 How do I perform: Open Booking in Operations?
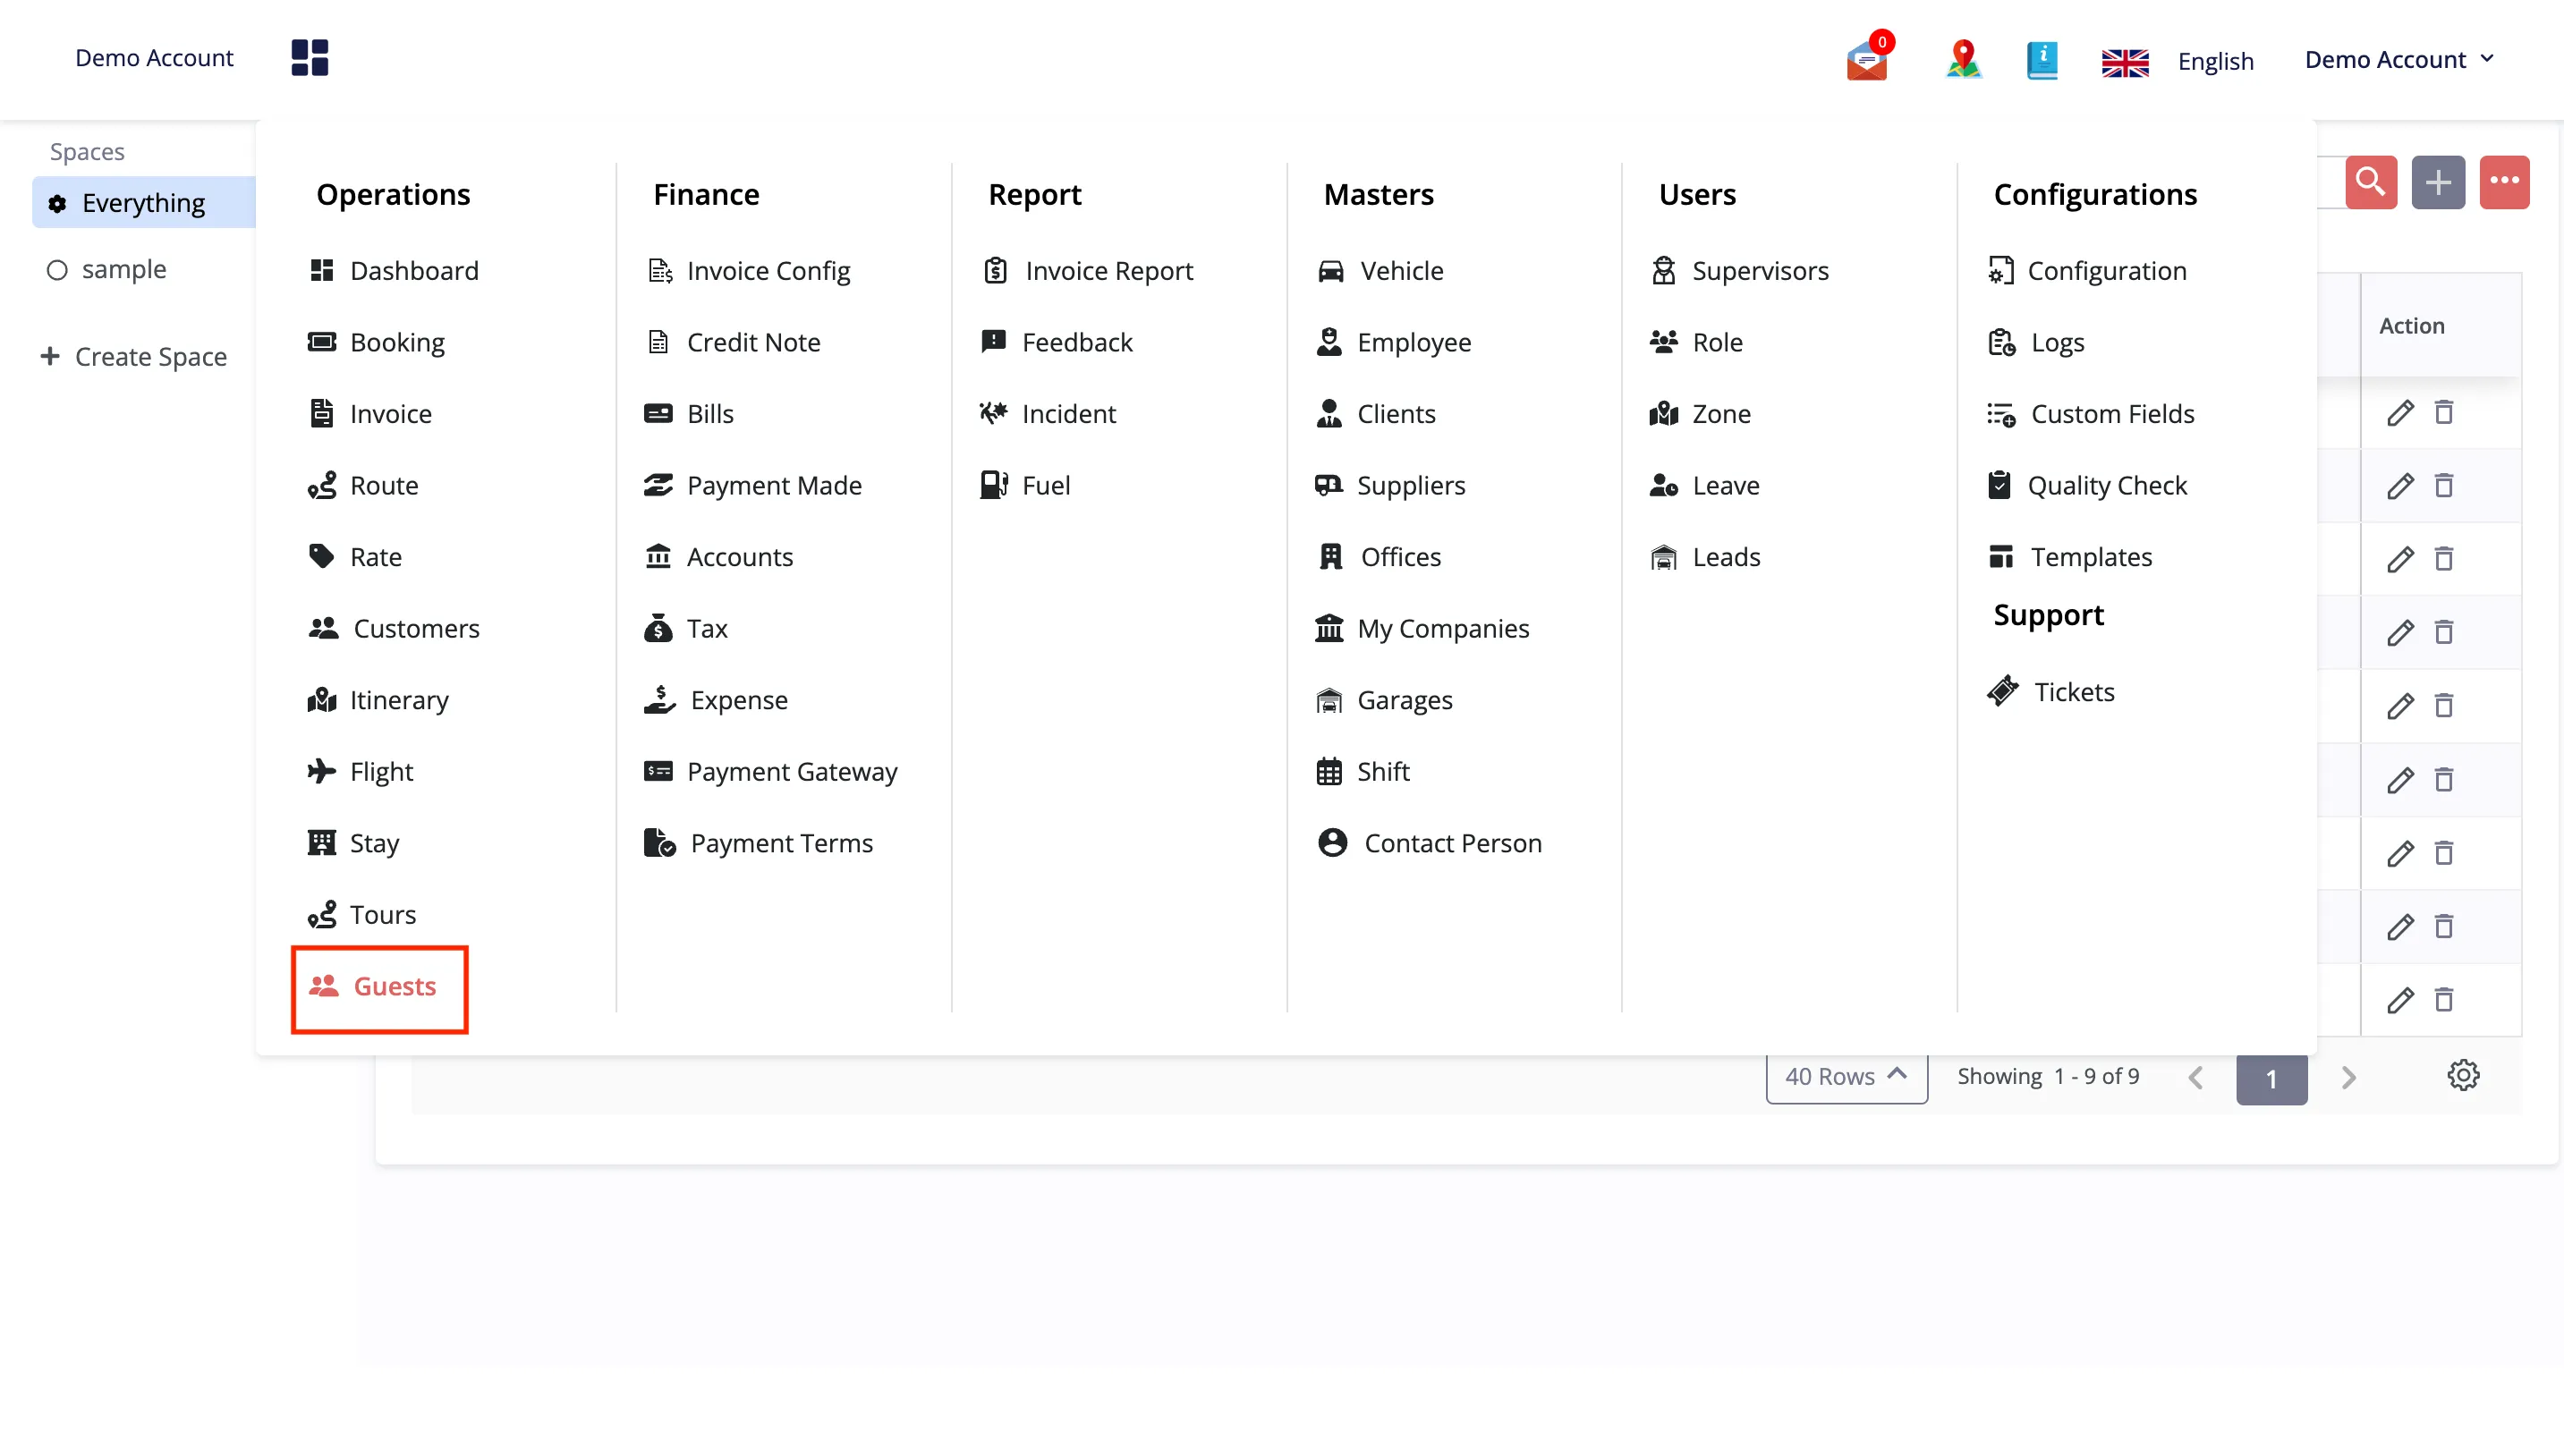(x=376, y=343)
